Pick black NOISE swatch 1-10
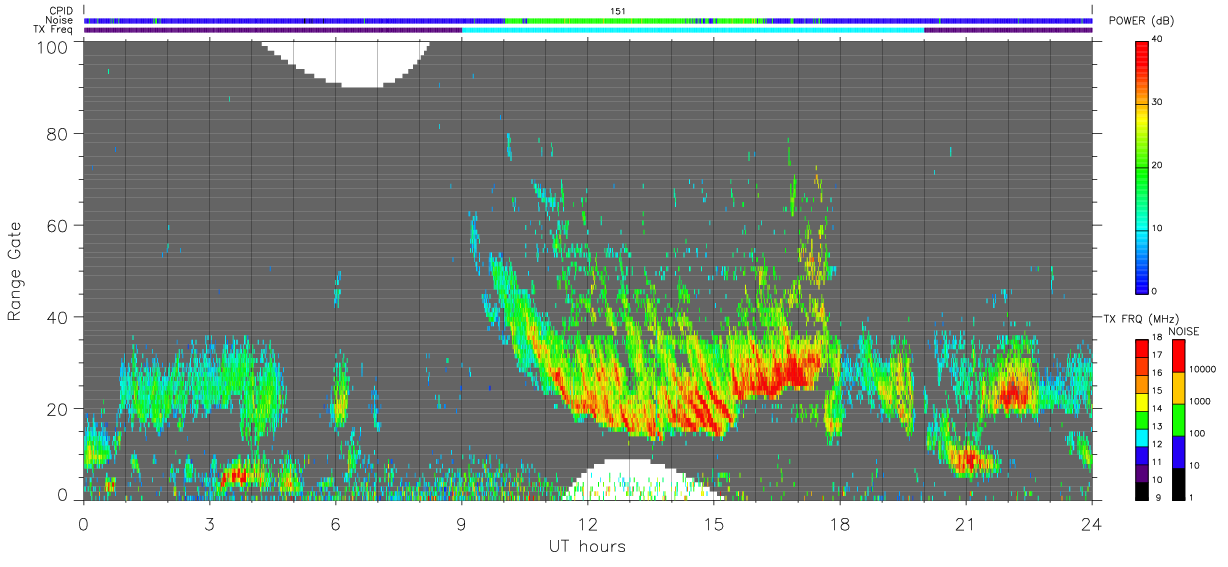Viewport: 1228px width, 567px height. (1177, 482)
